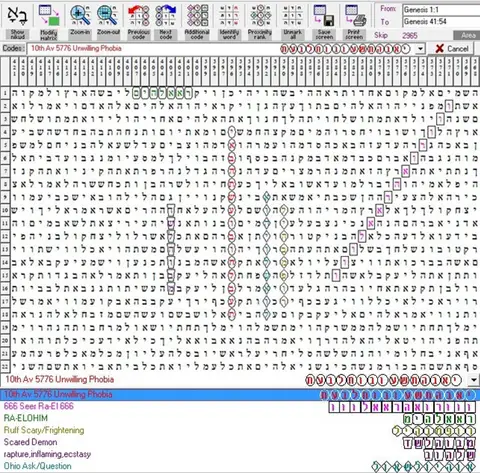This screenshot has height=473, width=480.
Task: Open the dropdown arrow below the matrix
Action: [474, 380]
